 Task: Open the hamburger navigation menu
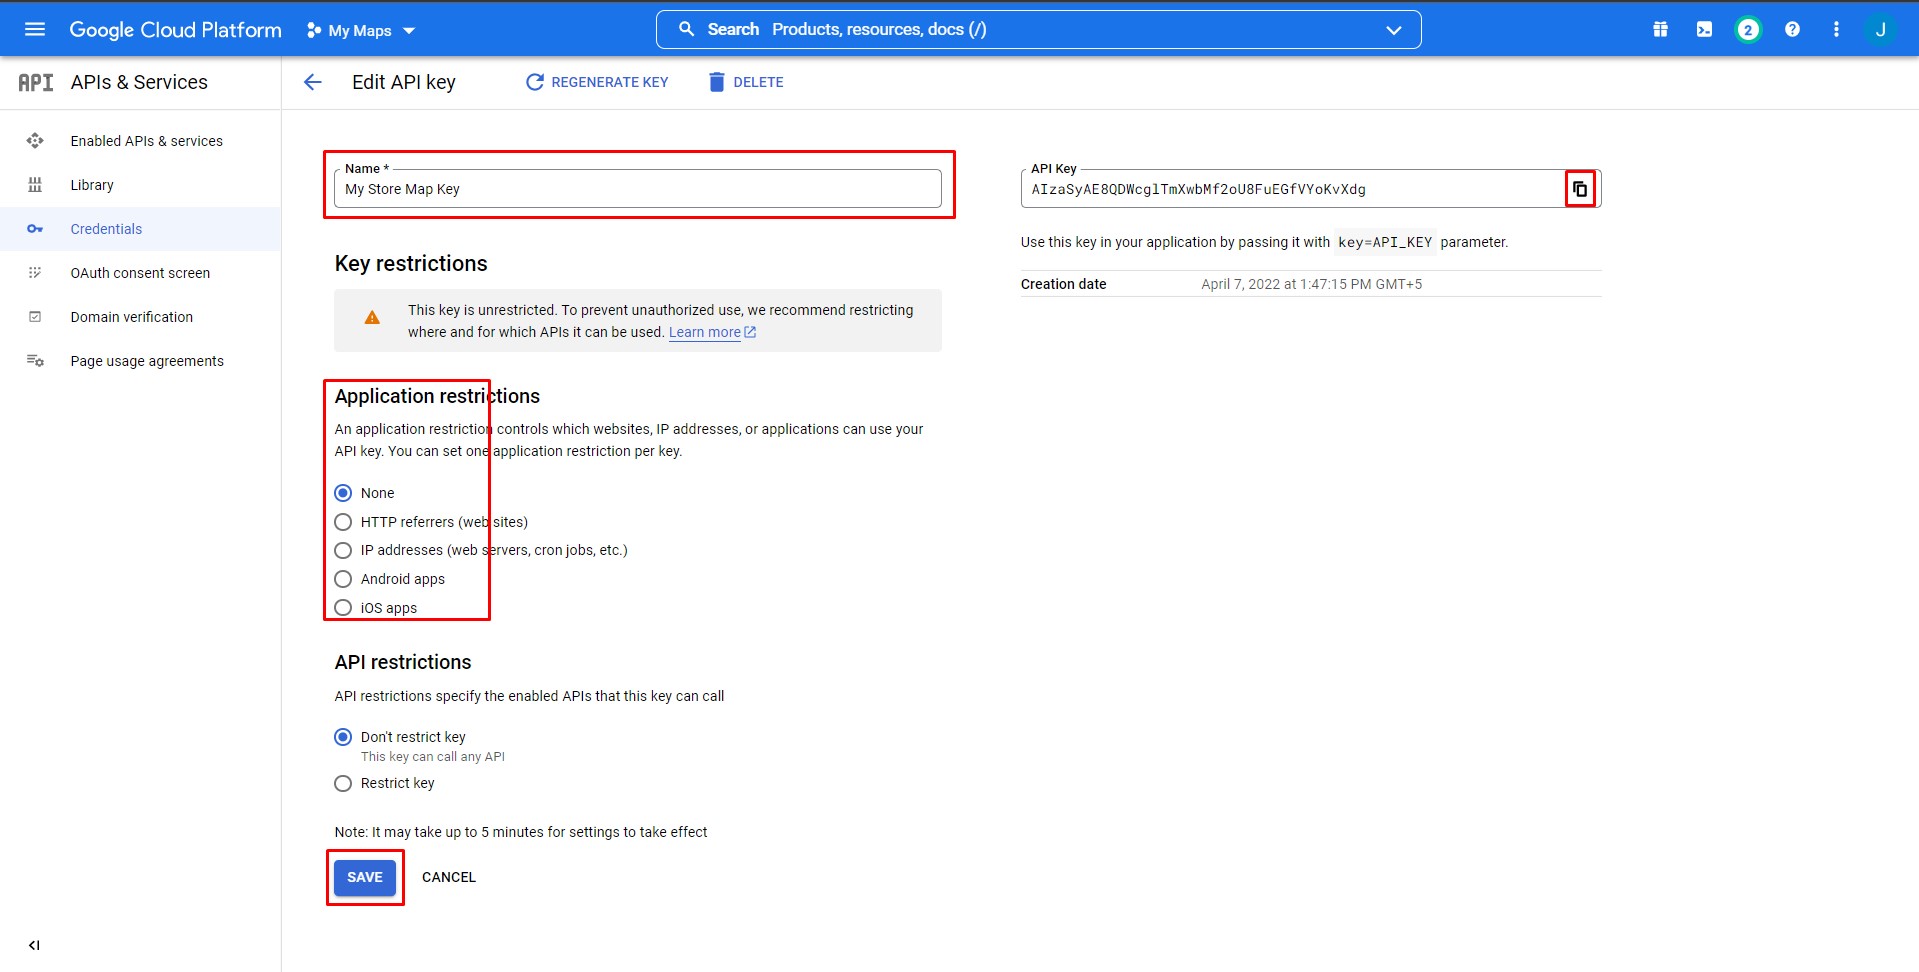click(35, 29)
